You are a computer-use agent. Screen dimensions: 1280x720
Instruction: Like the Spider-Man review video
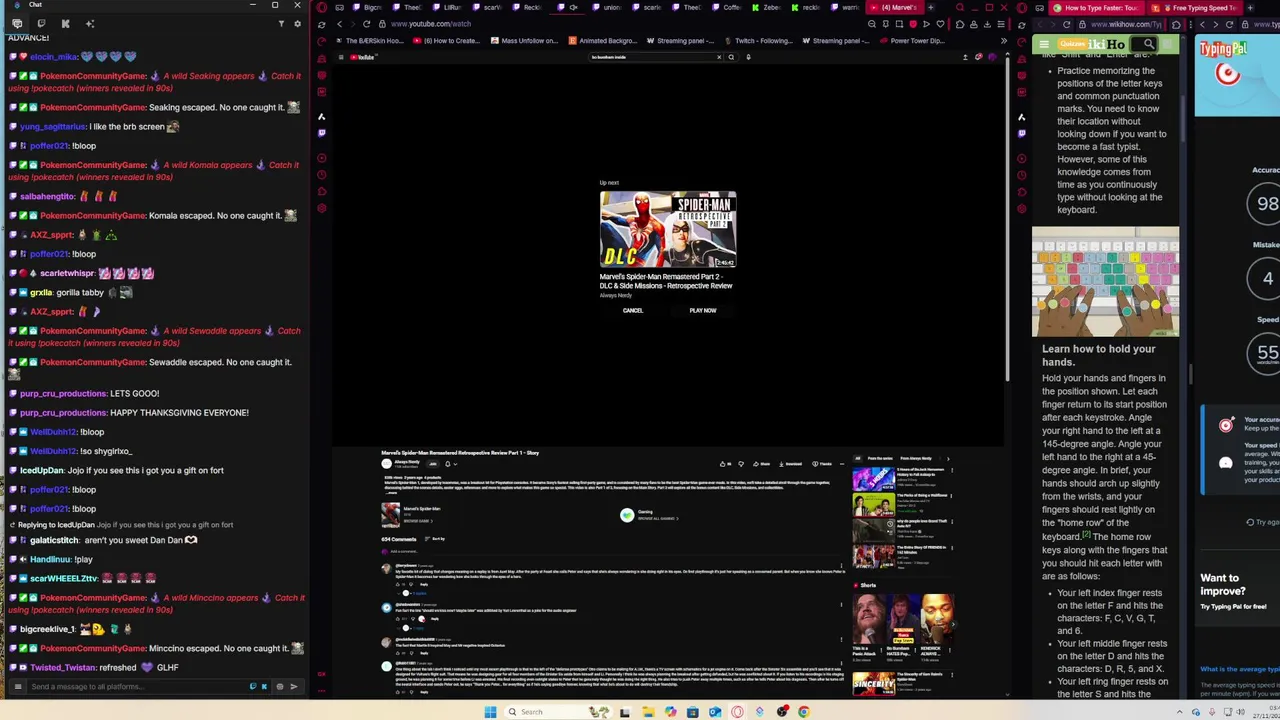click(x=724, y=464)
